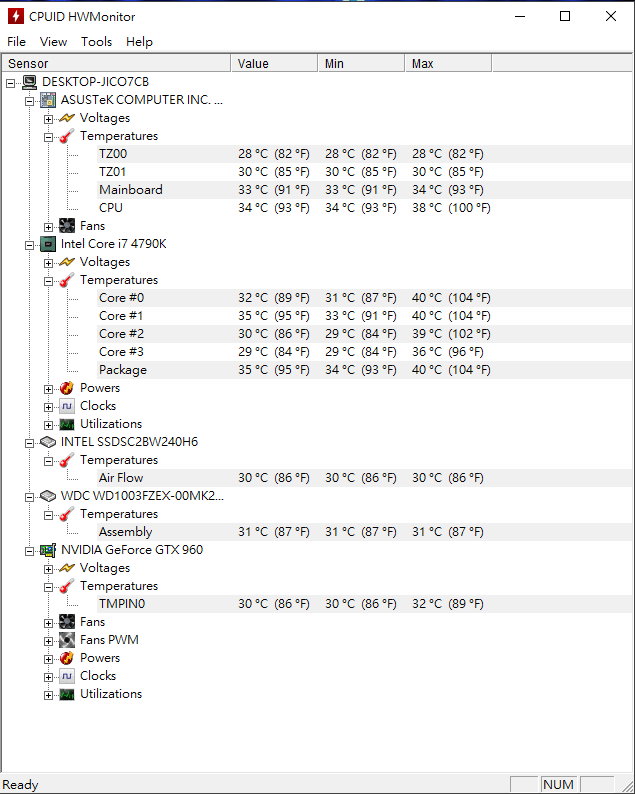Collapse the Intel Core i7 Temperatures node
635x794 pixels.
(48, 281)
